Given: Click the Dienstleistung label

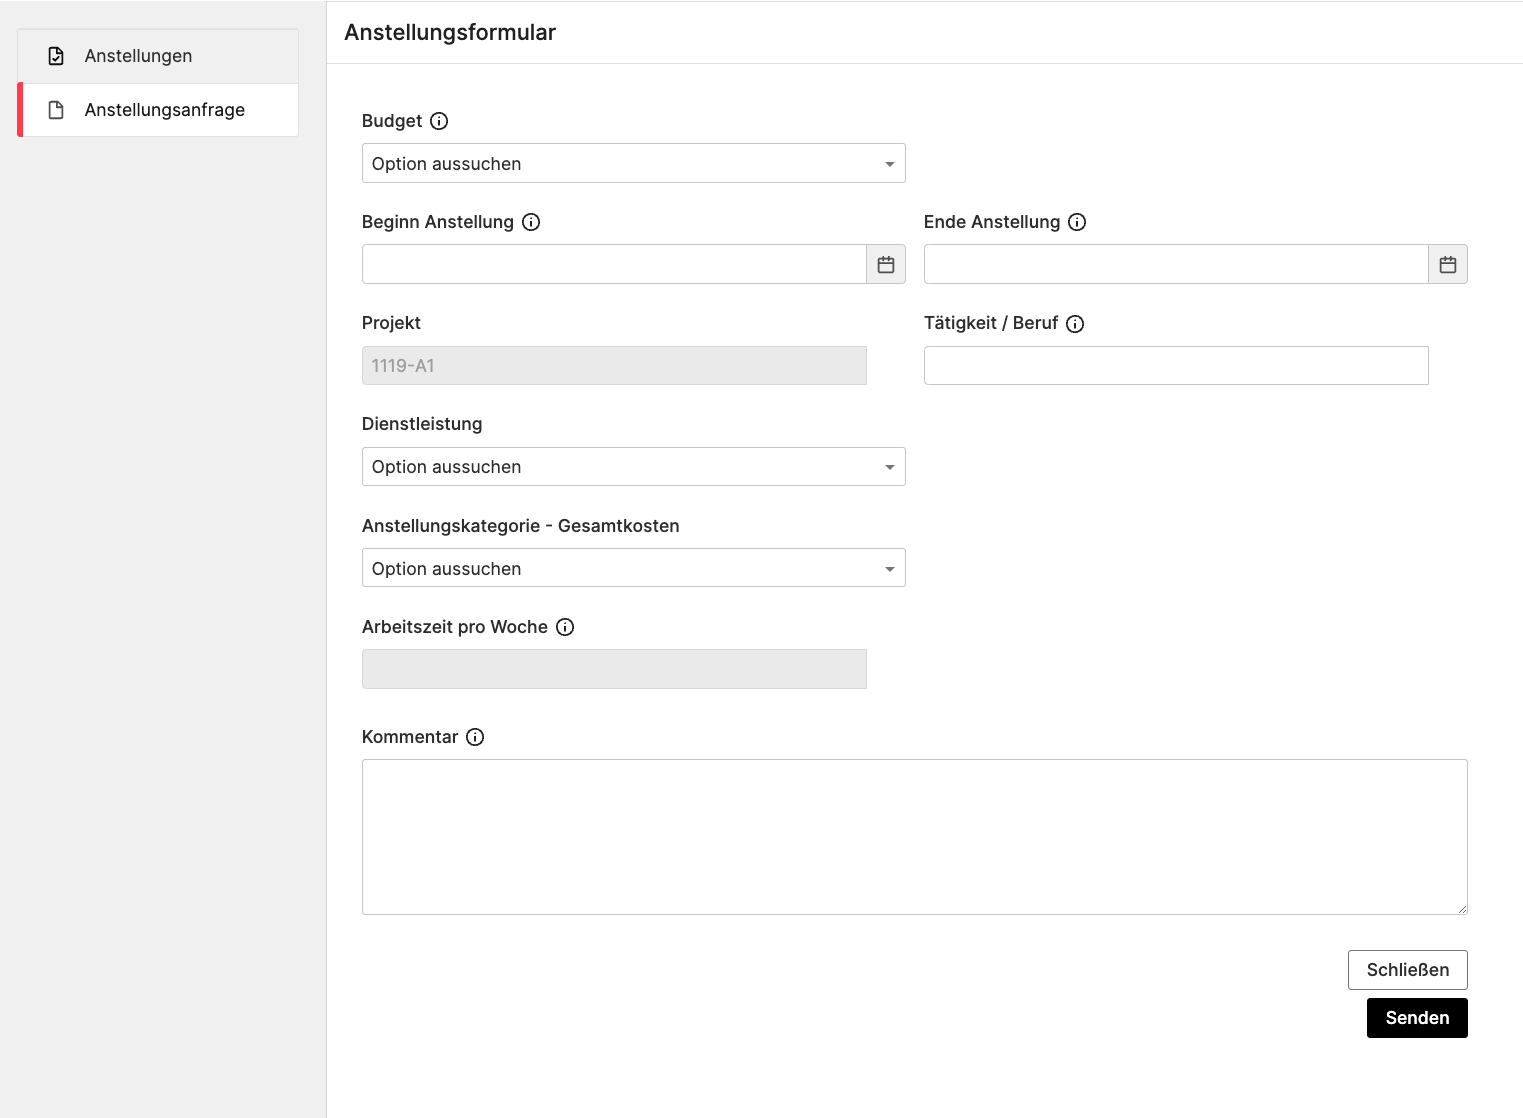Looking at the screenshot, I should (422, 424).
